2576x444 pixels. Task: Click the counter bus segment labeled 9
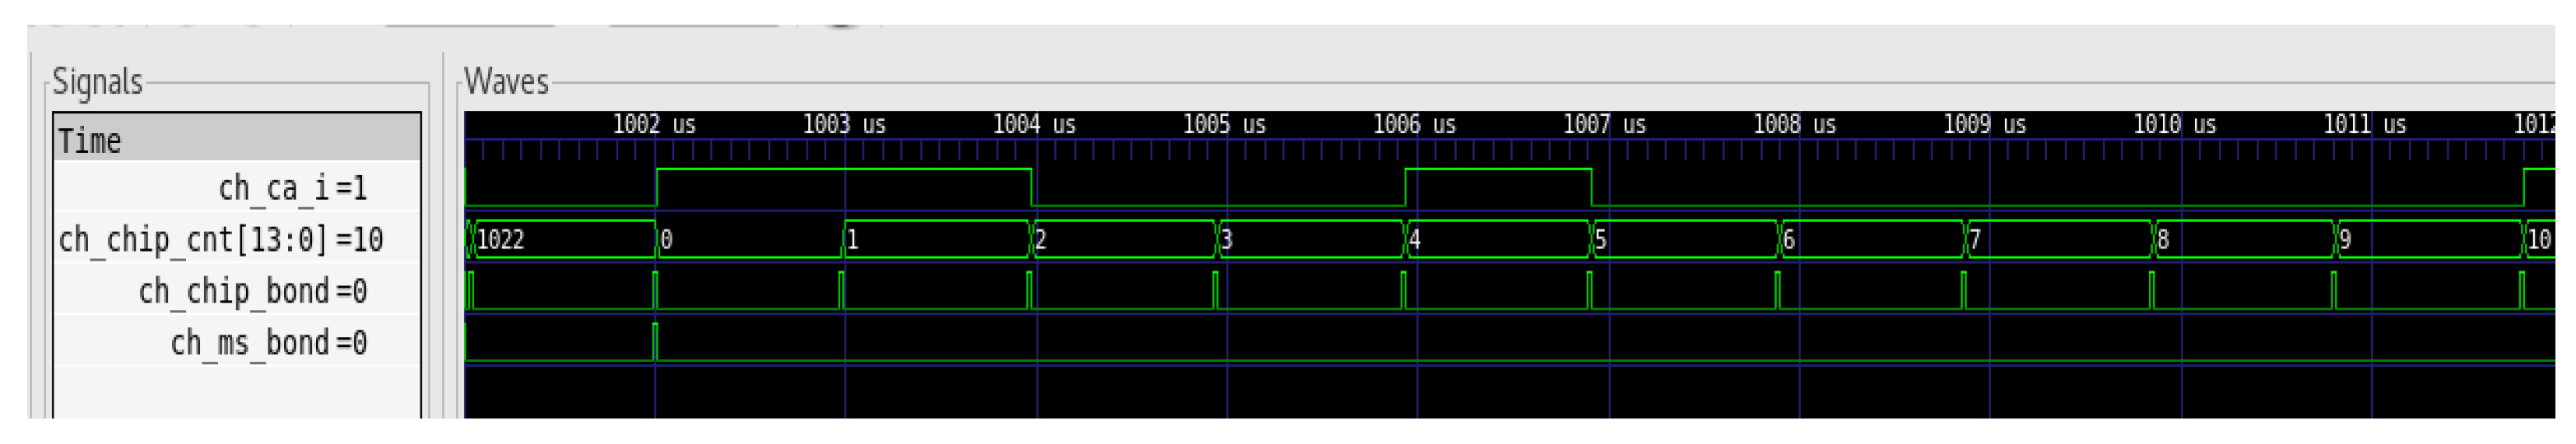(2430, 240)
